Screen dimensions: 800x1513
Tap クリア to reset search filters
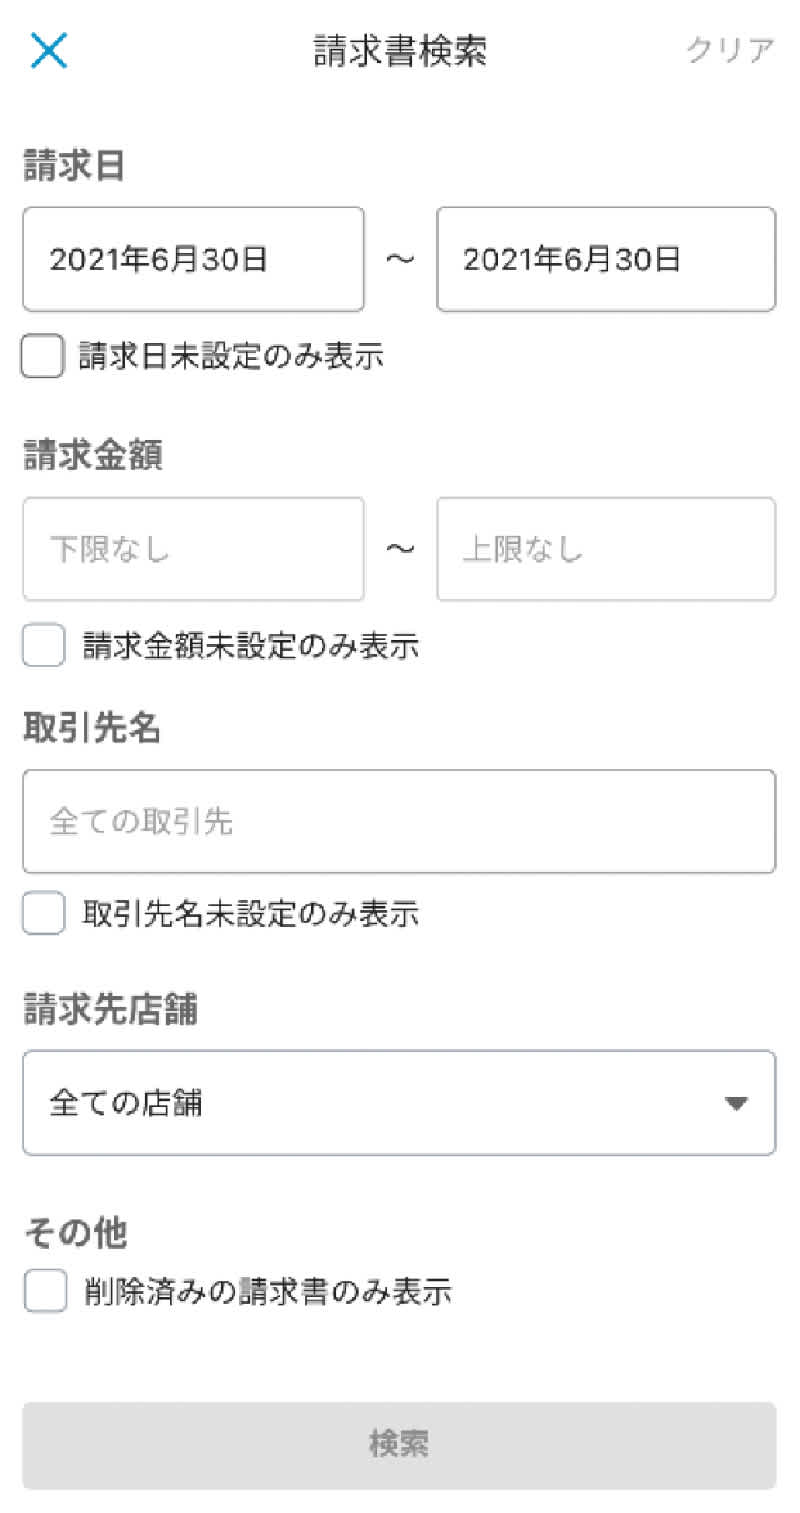point(730,51)
